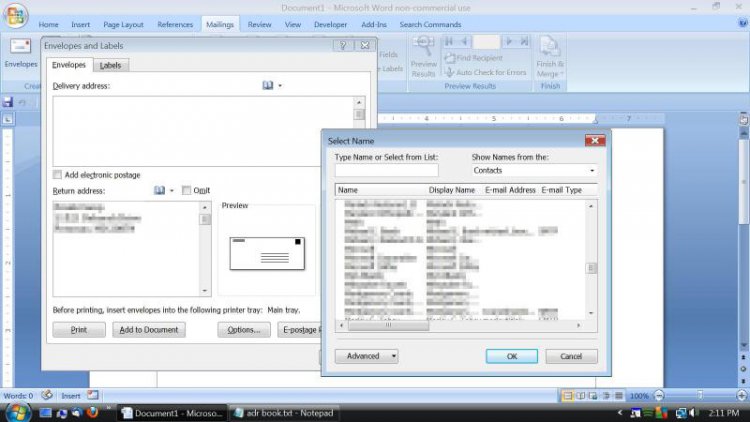Click inside the Delivery address text box
The image size is (750, 422).
tap(203, 131)
